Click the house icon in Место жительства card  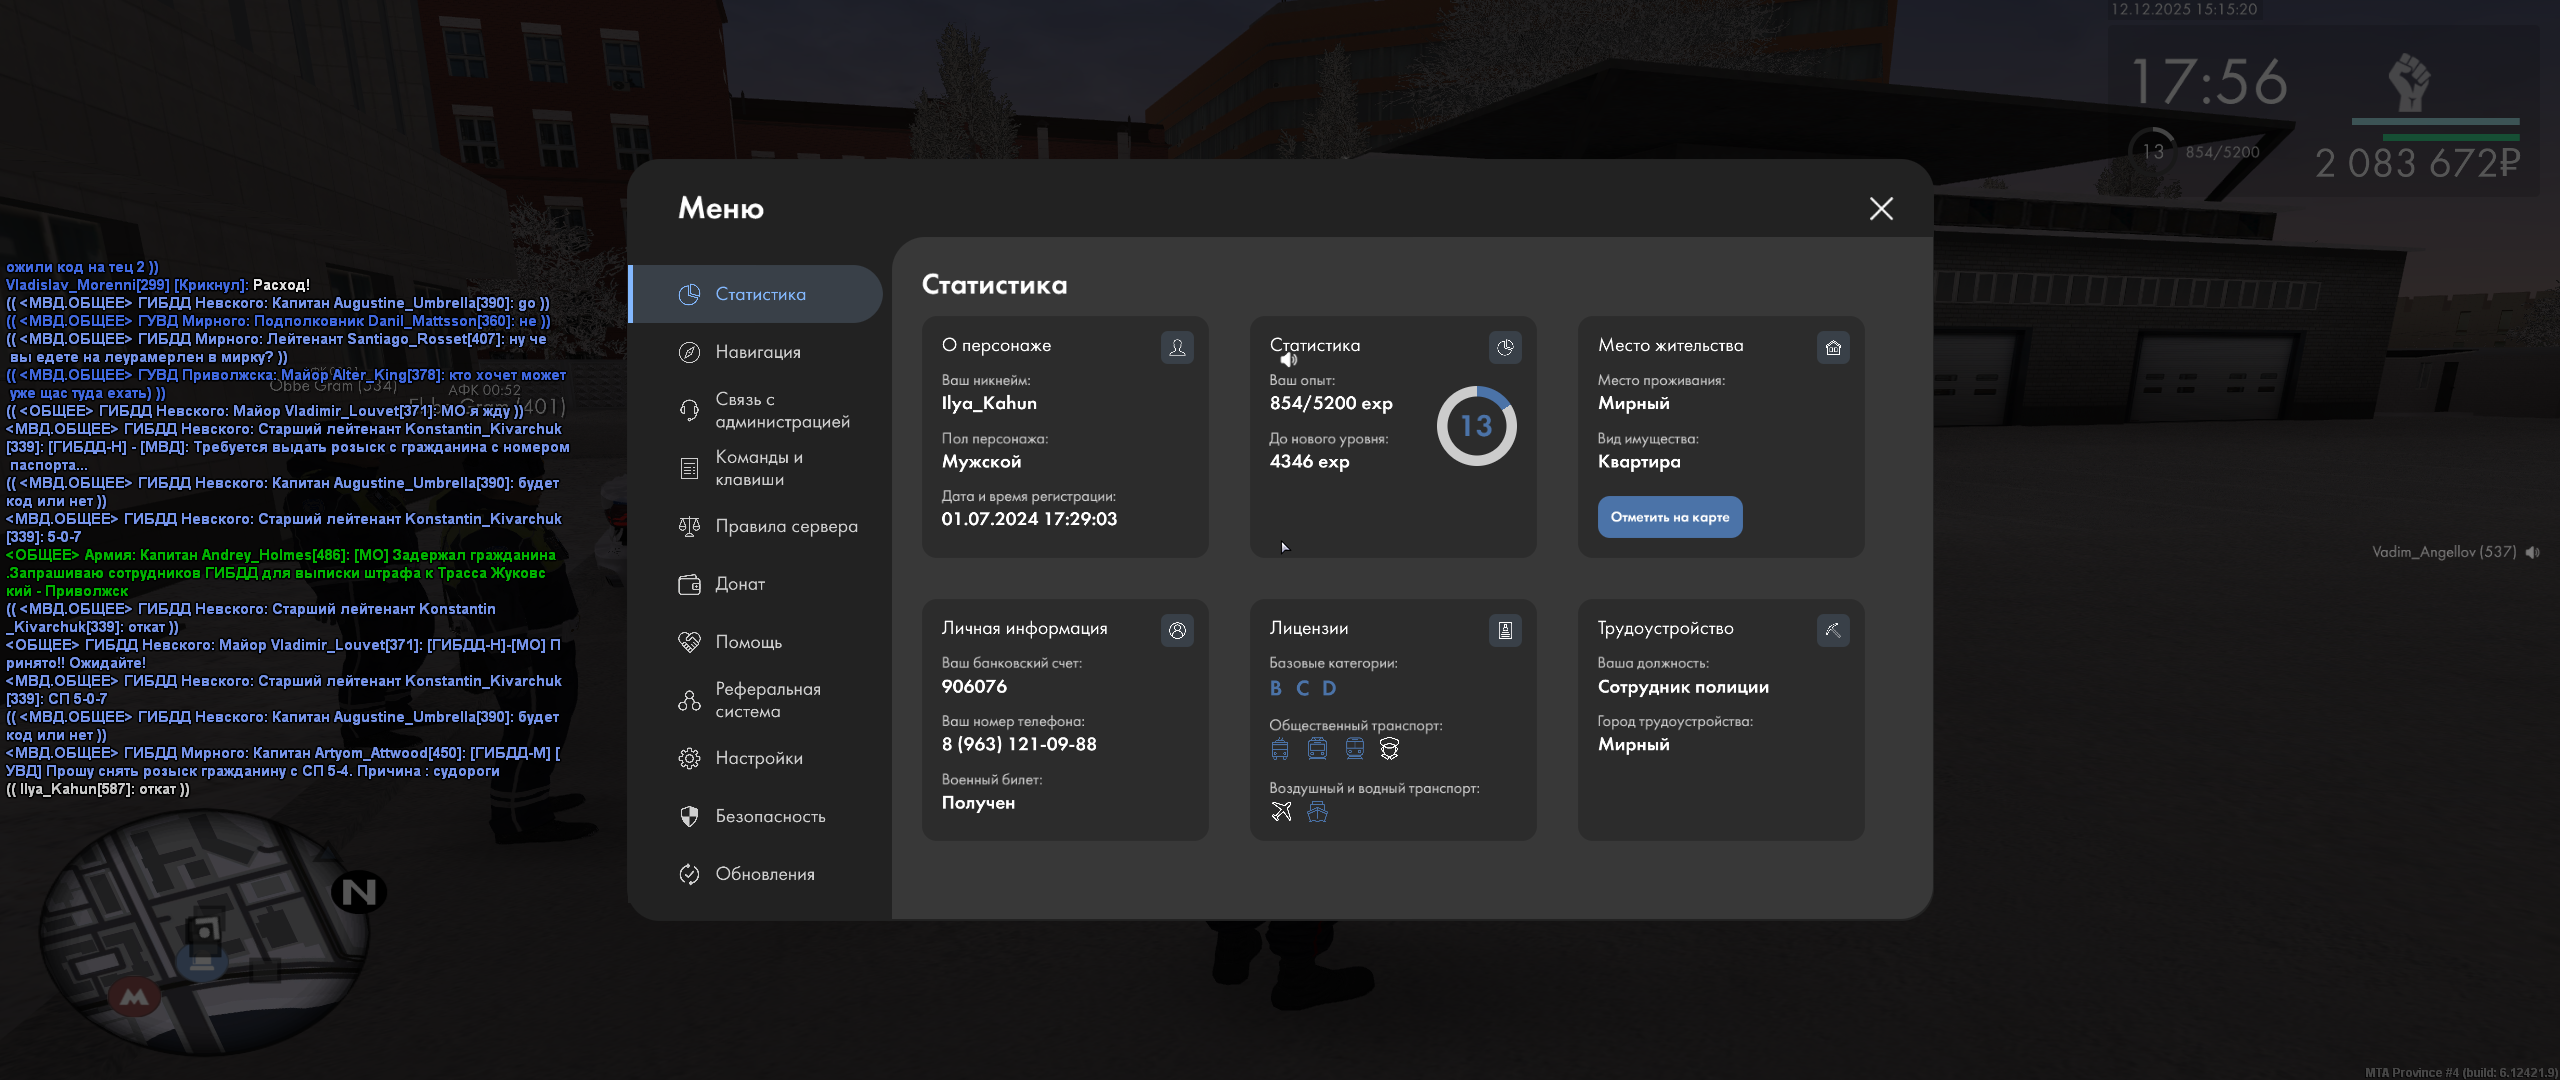pyautogui.click(x=1833, y=347)
